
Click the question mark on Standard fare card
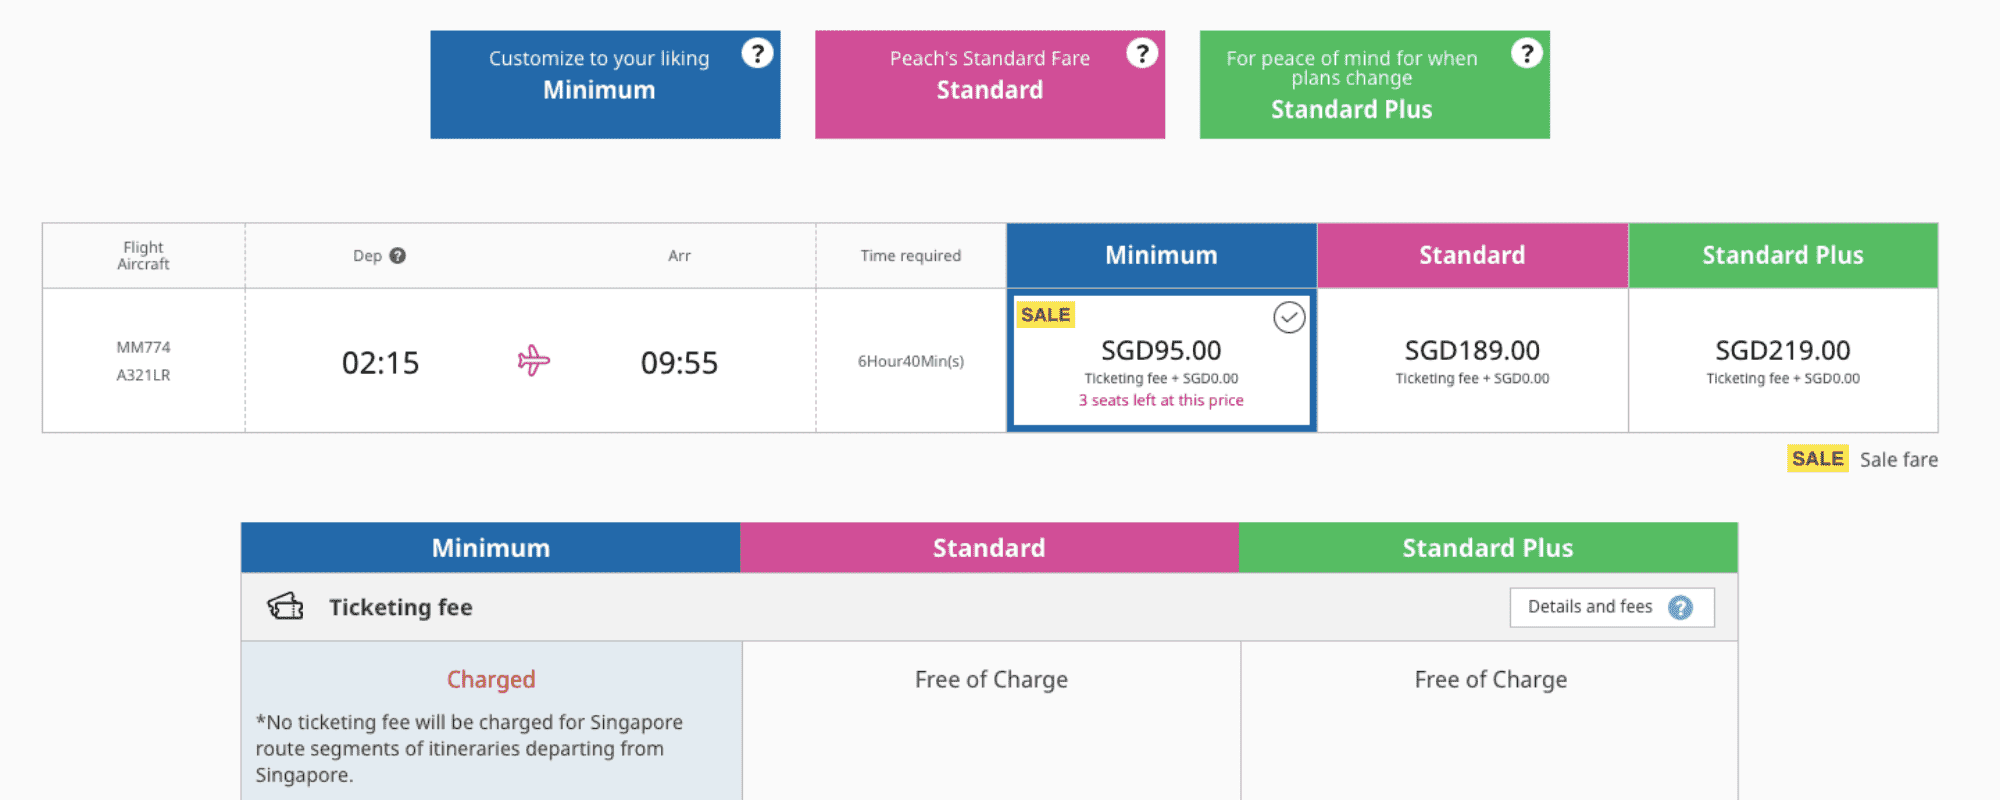click(1142, 53)
